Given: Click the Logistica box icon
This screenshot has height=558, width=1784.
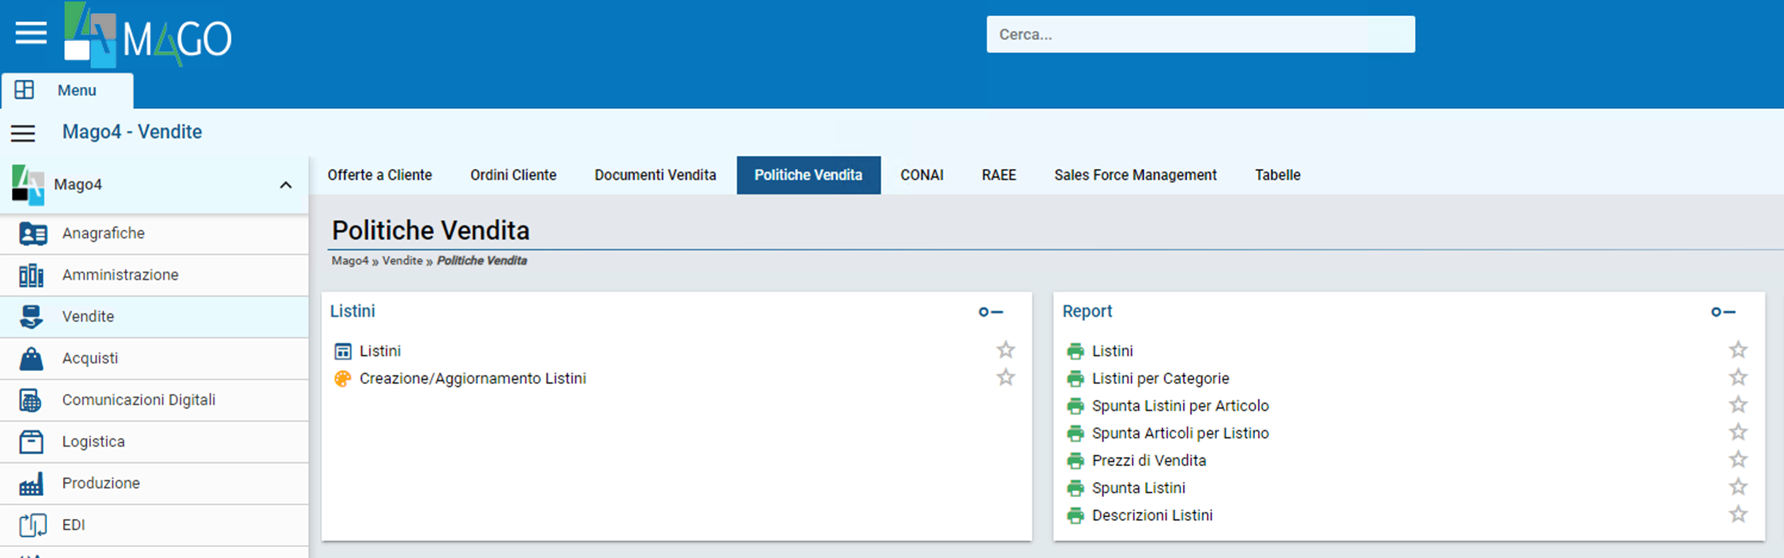Looking at the screenshot, I should pyautogui.click(x=32, y=441).
